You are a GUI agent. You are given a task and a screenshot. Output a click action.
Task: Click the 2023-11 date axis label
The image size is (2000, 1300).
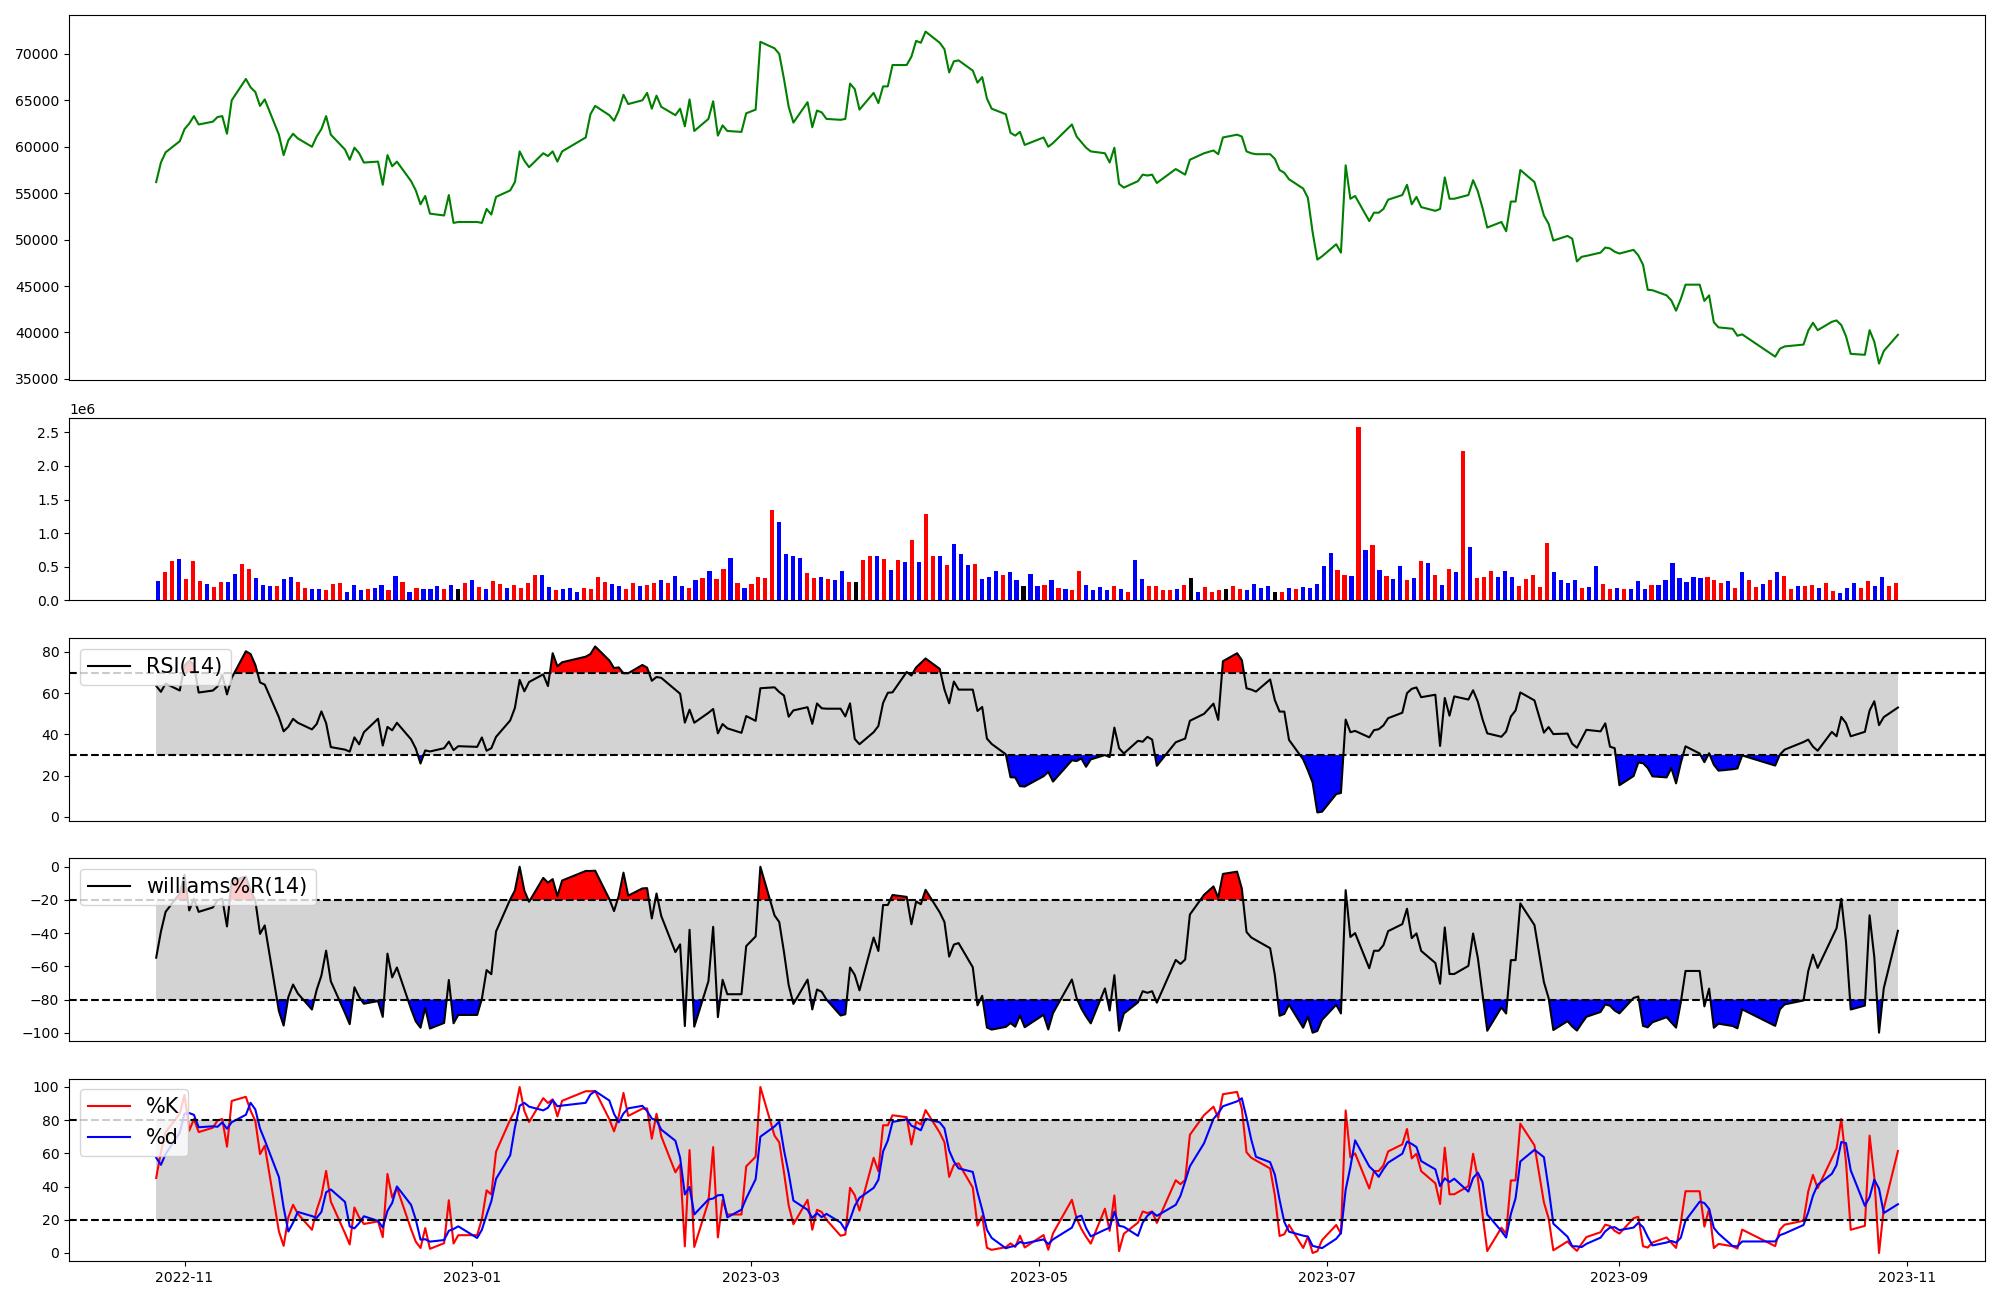tap(1907, 1277)
